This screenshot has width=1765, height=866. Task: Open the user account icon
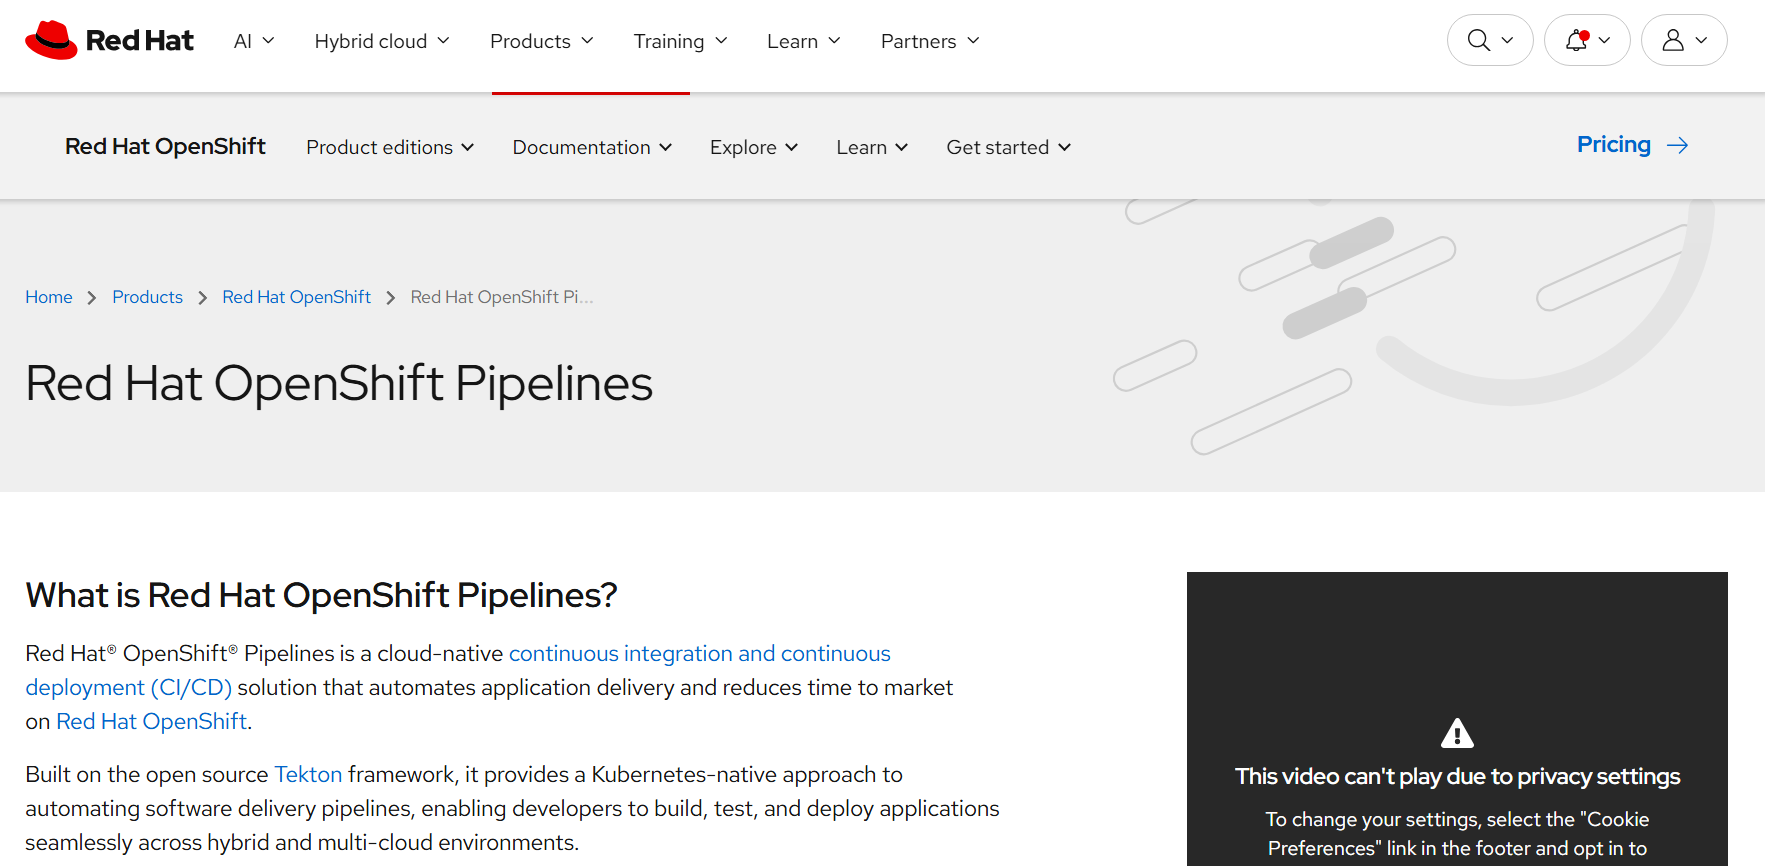tap(1673, 40)
